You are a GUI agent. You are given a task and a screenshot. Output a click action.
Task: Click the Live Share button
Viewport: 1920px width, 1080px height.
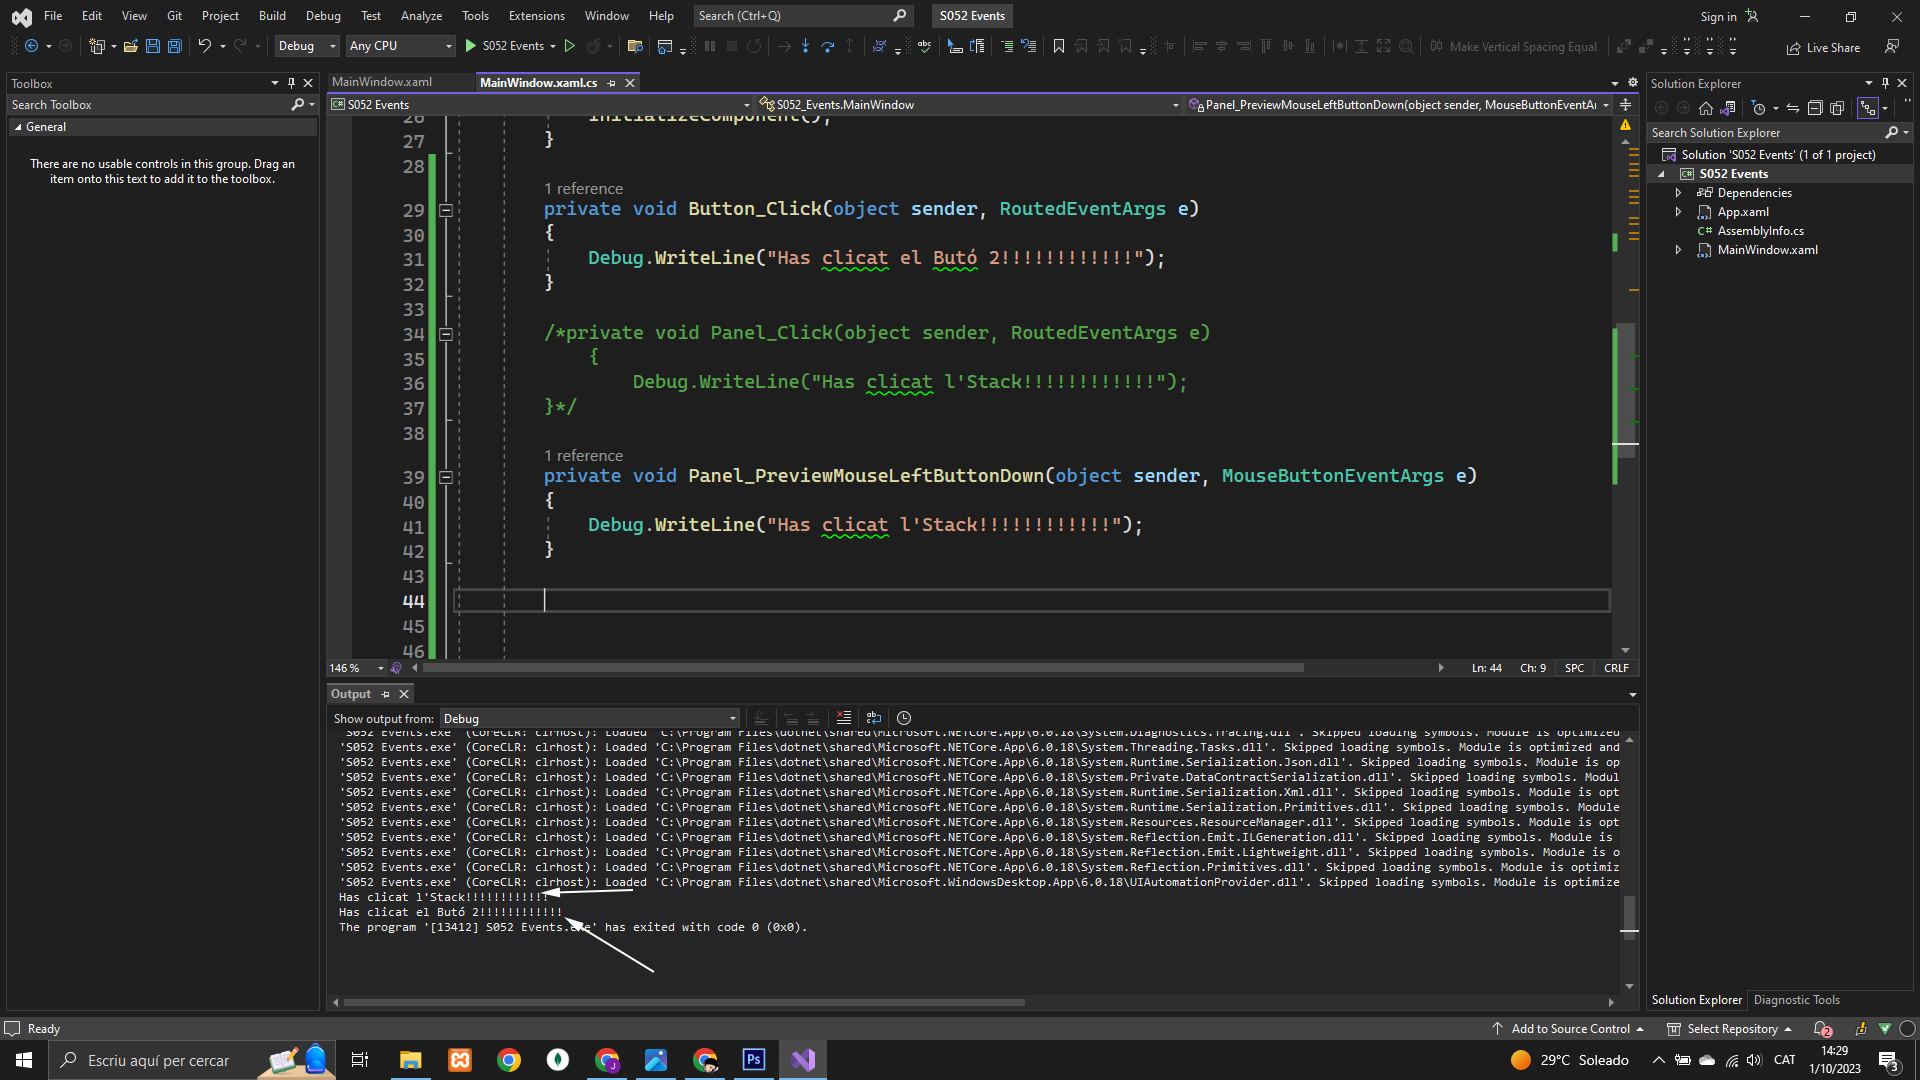pyautogui.click(x=1823, y=47)
